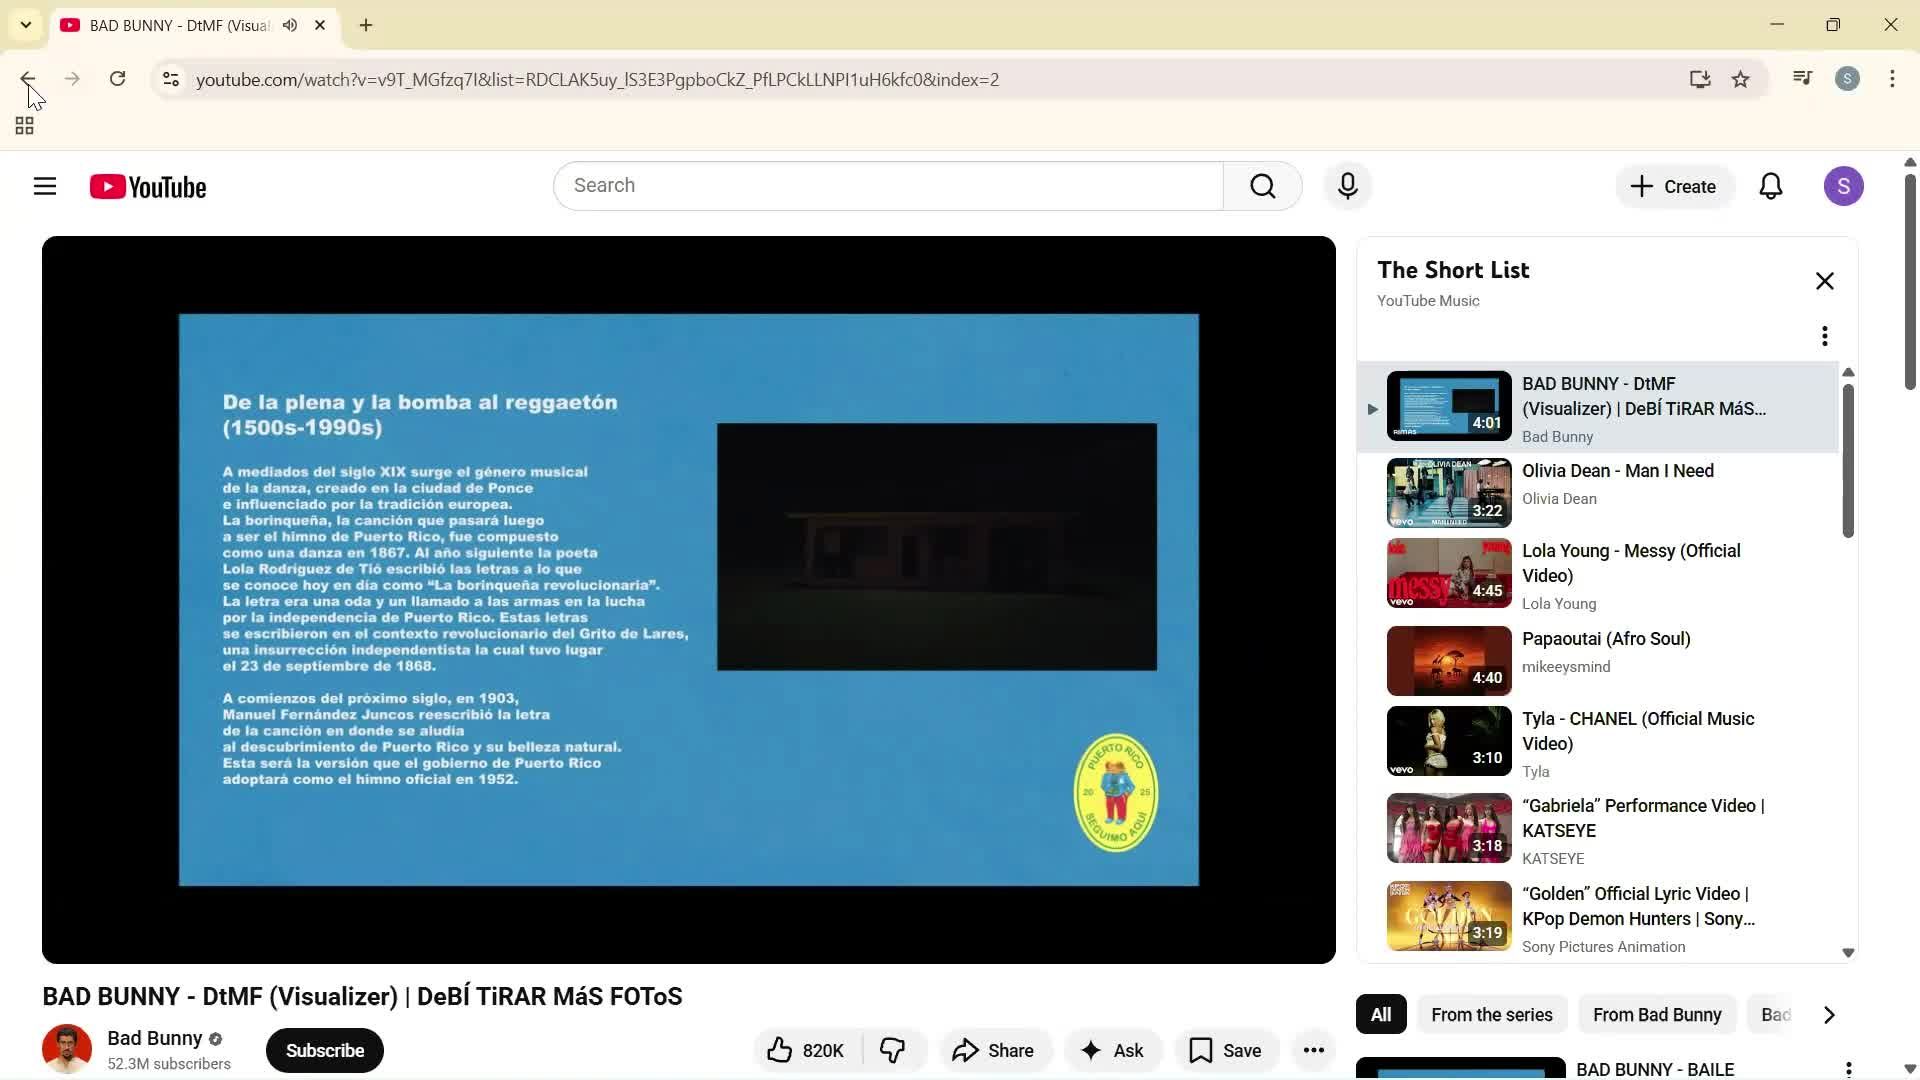The image size is (1920, 1080).
Task: Open the video's more actions ellipsis
Action: coord(1313,1050)
